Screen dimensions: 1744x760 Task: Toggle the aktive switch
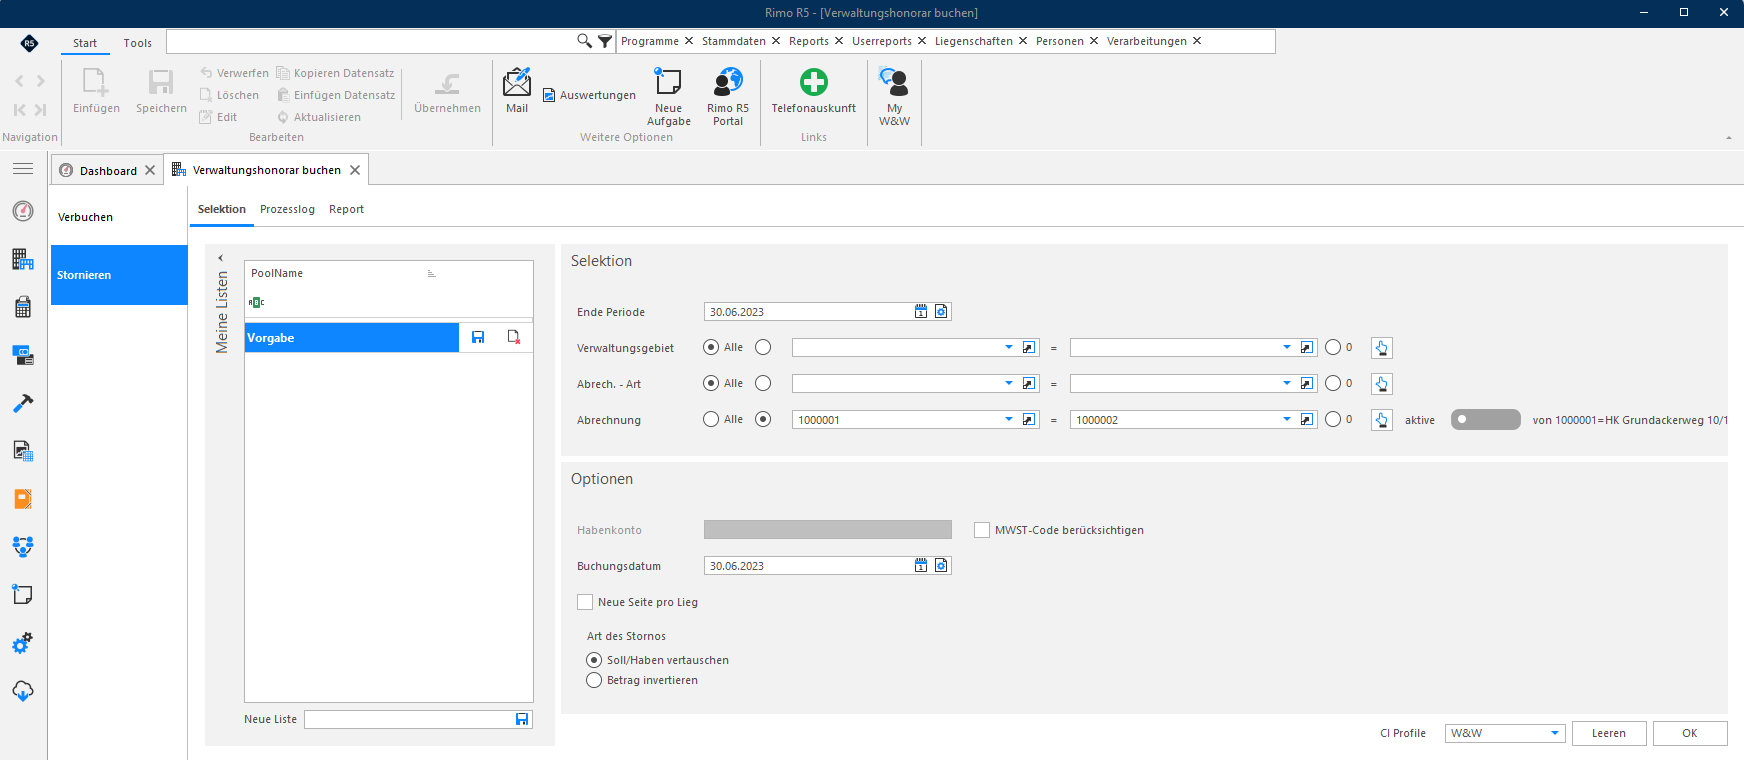(1485, 419)
